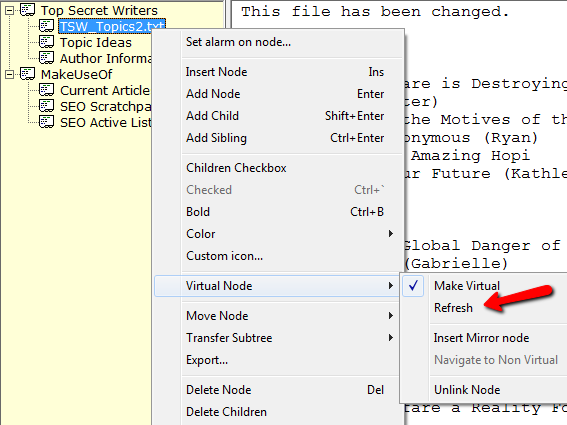
Task: Collapse the Top Secret Writers tree branch
Action: click(9, 10)
